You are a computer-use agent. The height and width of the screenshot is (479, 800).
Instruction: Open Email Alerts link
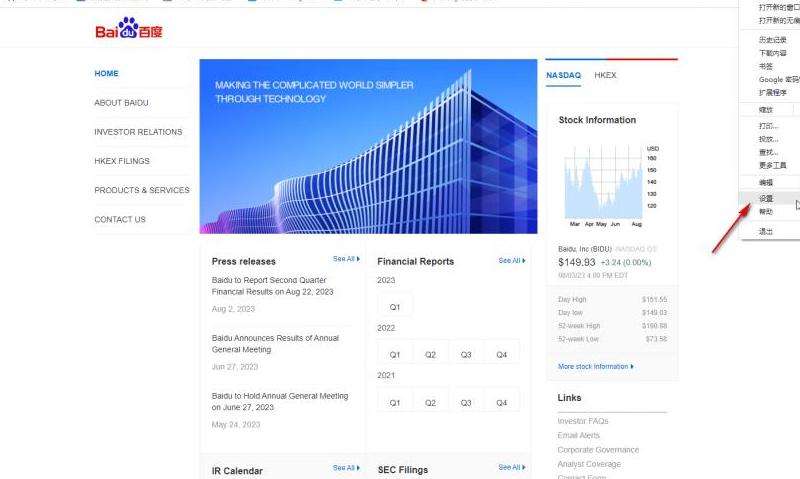pos(579,435)
